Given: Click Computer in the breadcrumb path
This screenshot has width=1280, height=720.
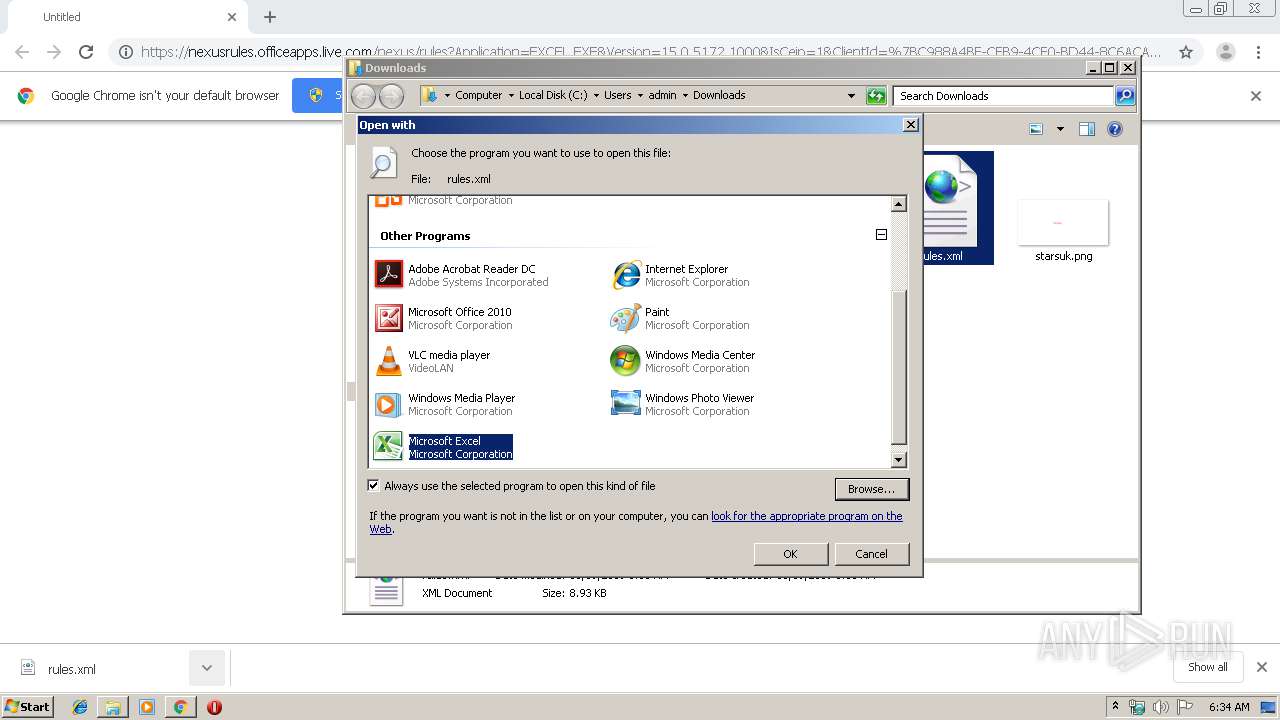Looking at the screenshot, I should [478, 95].
